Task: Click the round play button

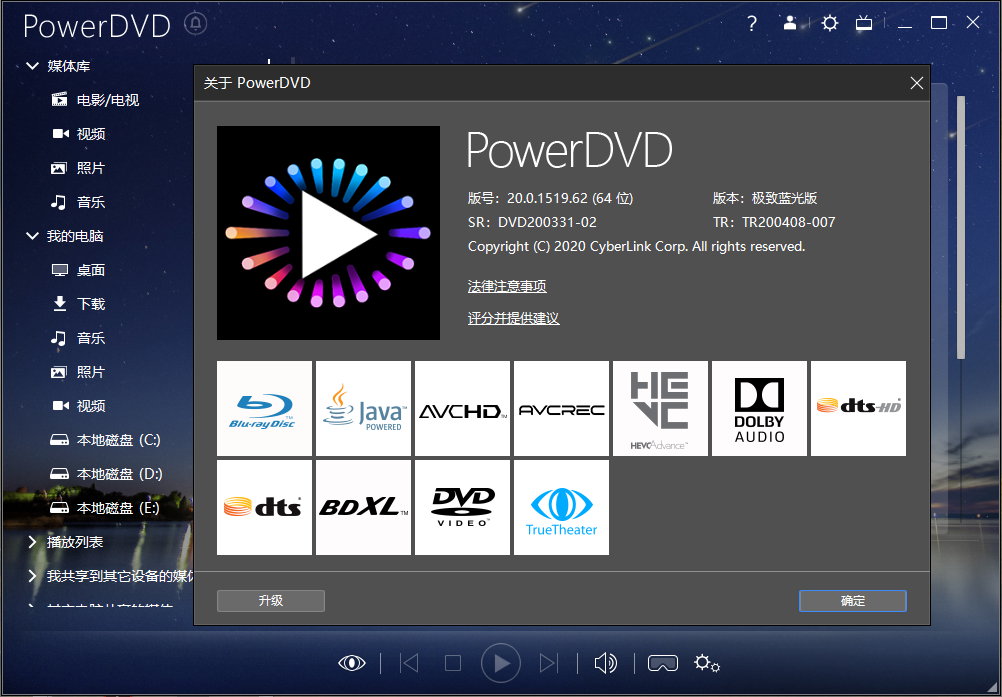Action: point(500,663)
